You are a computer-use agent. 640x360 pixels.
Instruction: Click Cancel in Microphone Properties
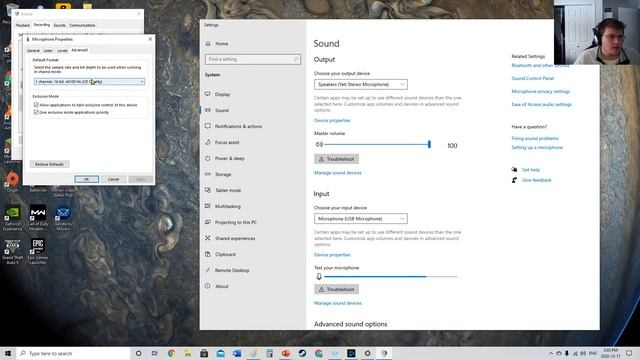(113, 179)
